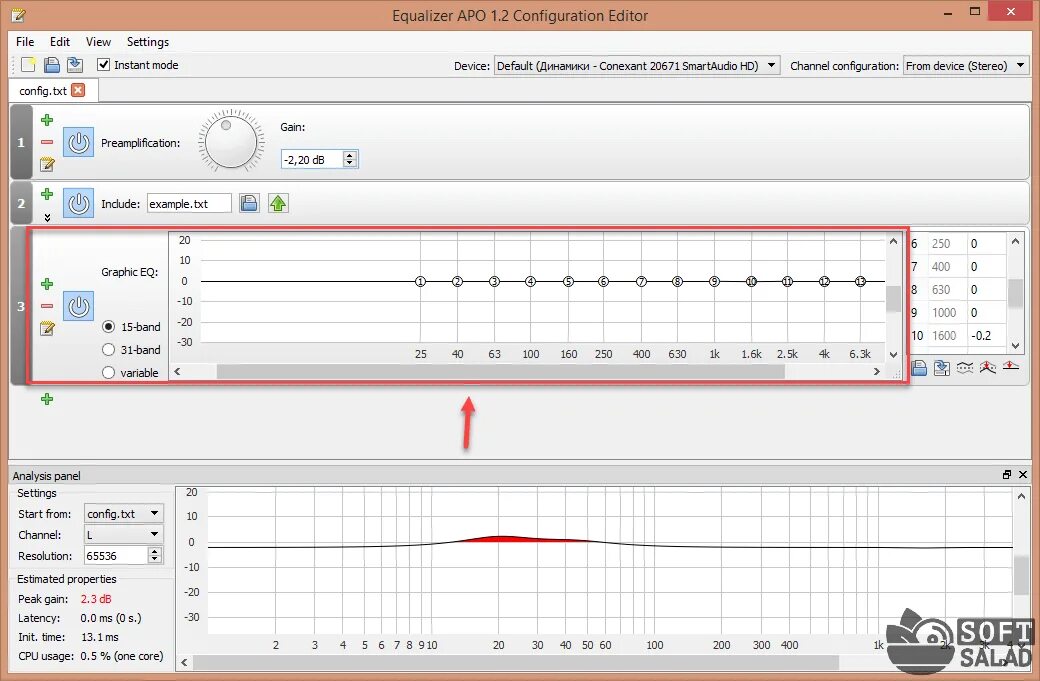The width and height of the screenshot is (1040, 681).
Task: Select EQ band point 13 at 6.3k
Action: [x=860, y=281]
